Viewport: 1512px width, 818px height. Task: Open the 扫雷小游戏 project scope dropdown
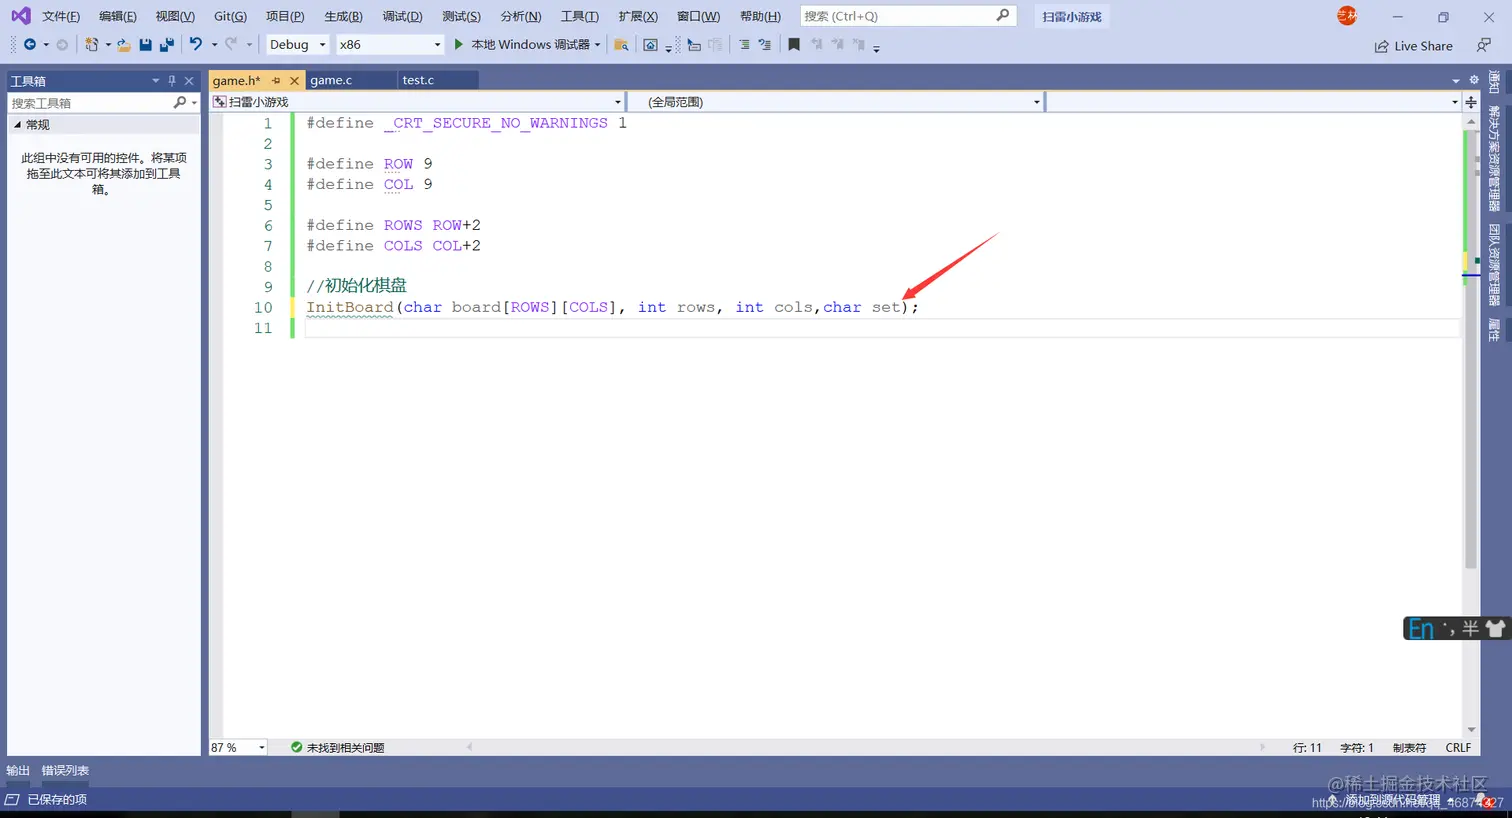tap(417, 102)
